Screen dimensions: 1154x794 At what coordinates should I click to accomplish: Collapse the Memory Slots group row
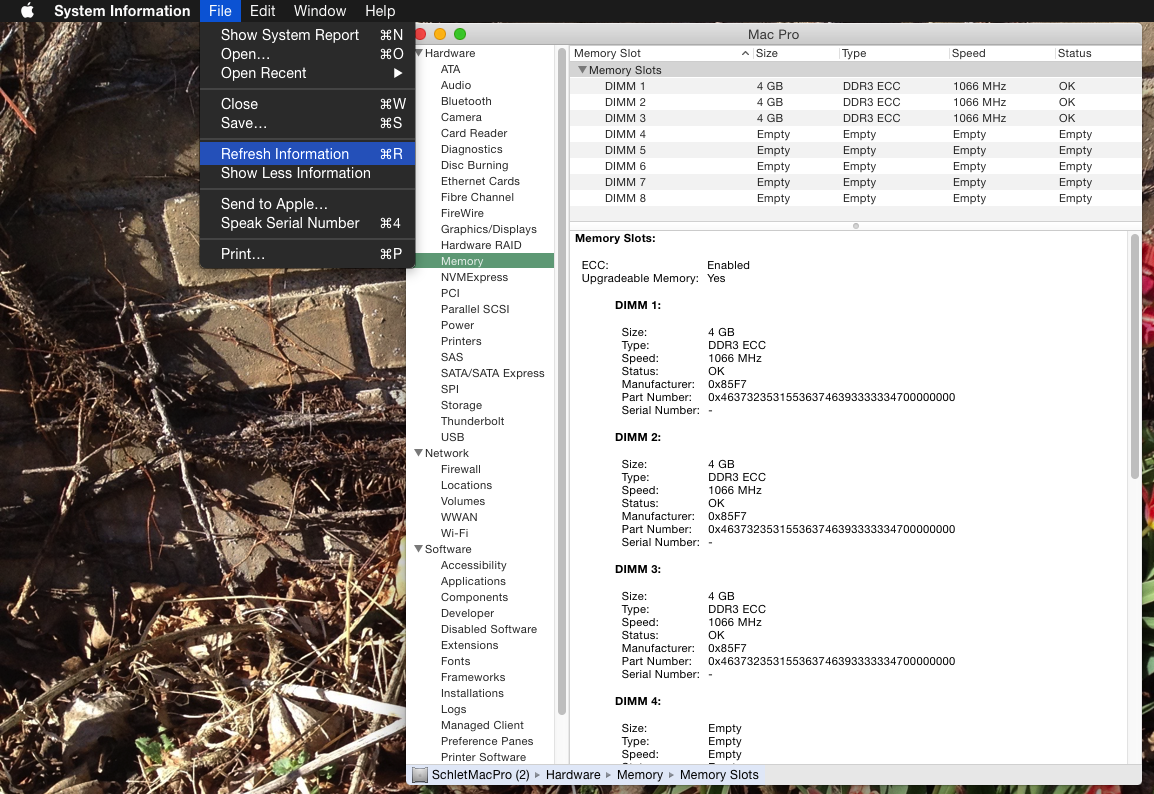pos(582,70)
